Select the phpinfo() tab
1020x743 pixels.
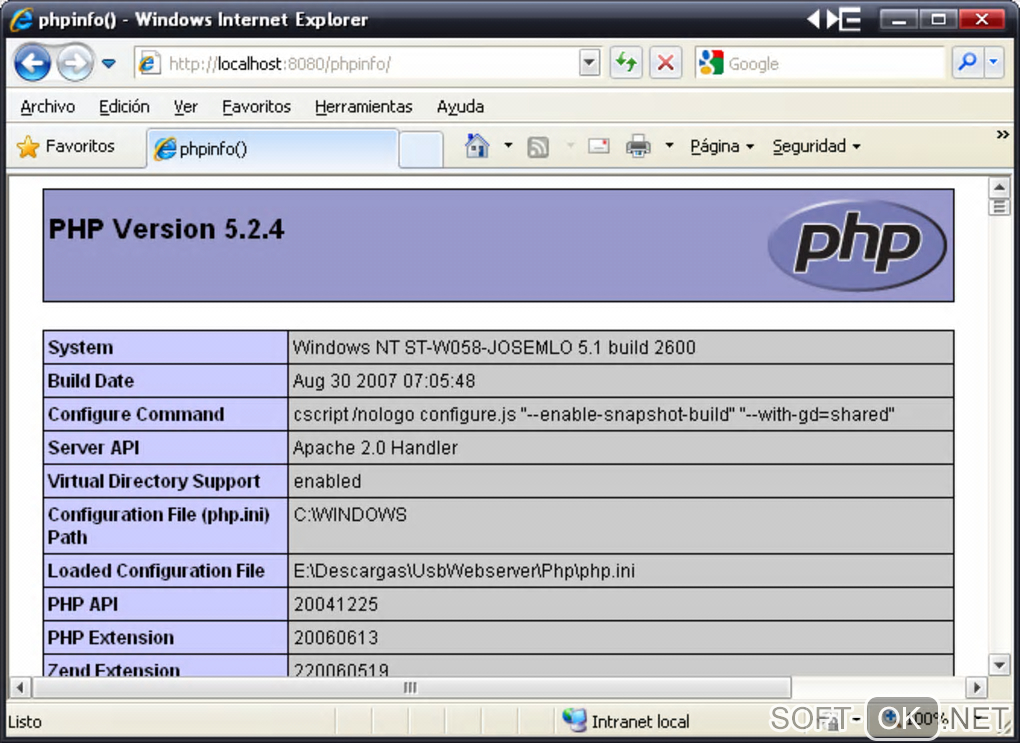click(273, 149)
